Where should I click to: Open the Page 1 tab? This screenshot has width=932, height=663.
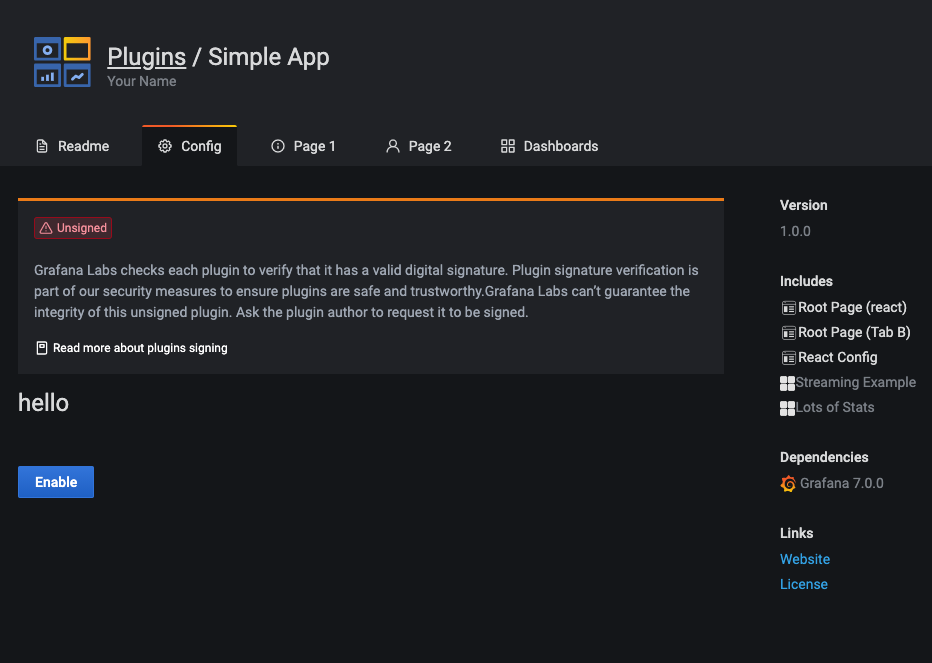[303, 146]
